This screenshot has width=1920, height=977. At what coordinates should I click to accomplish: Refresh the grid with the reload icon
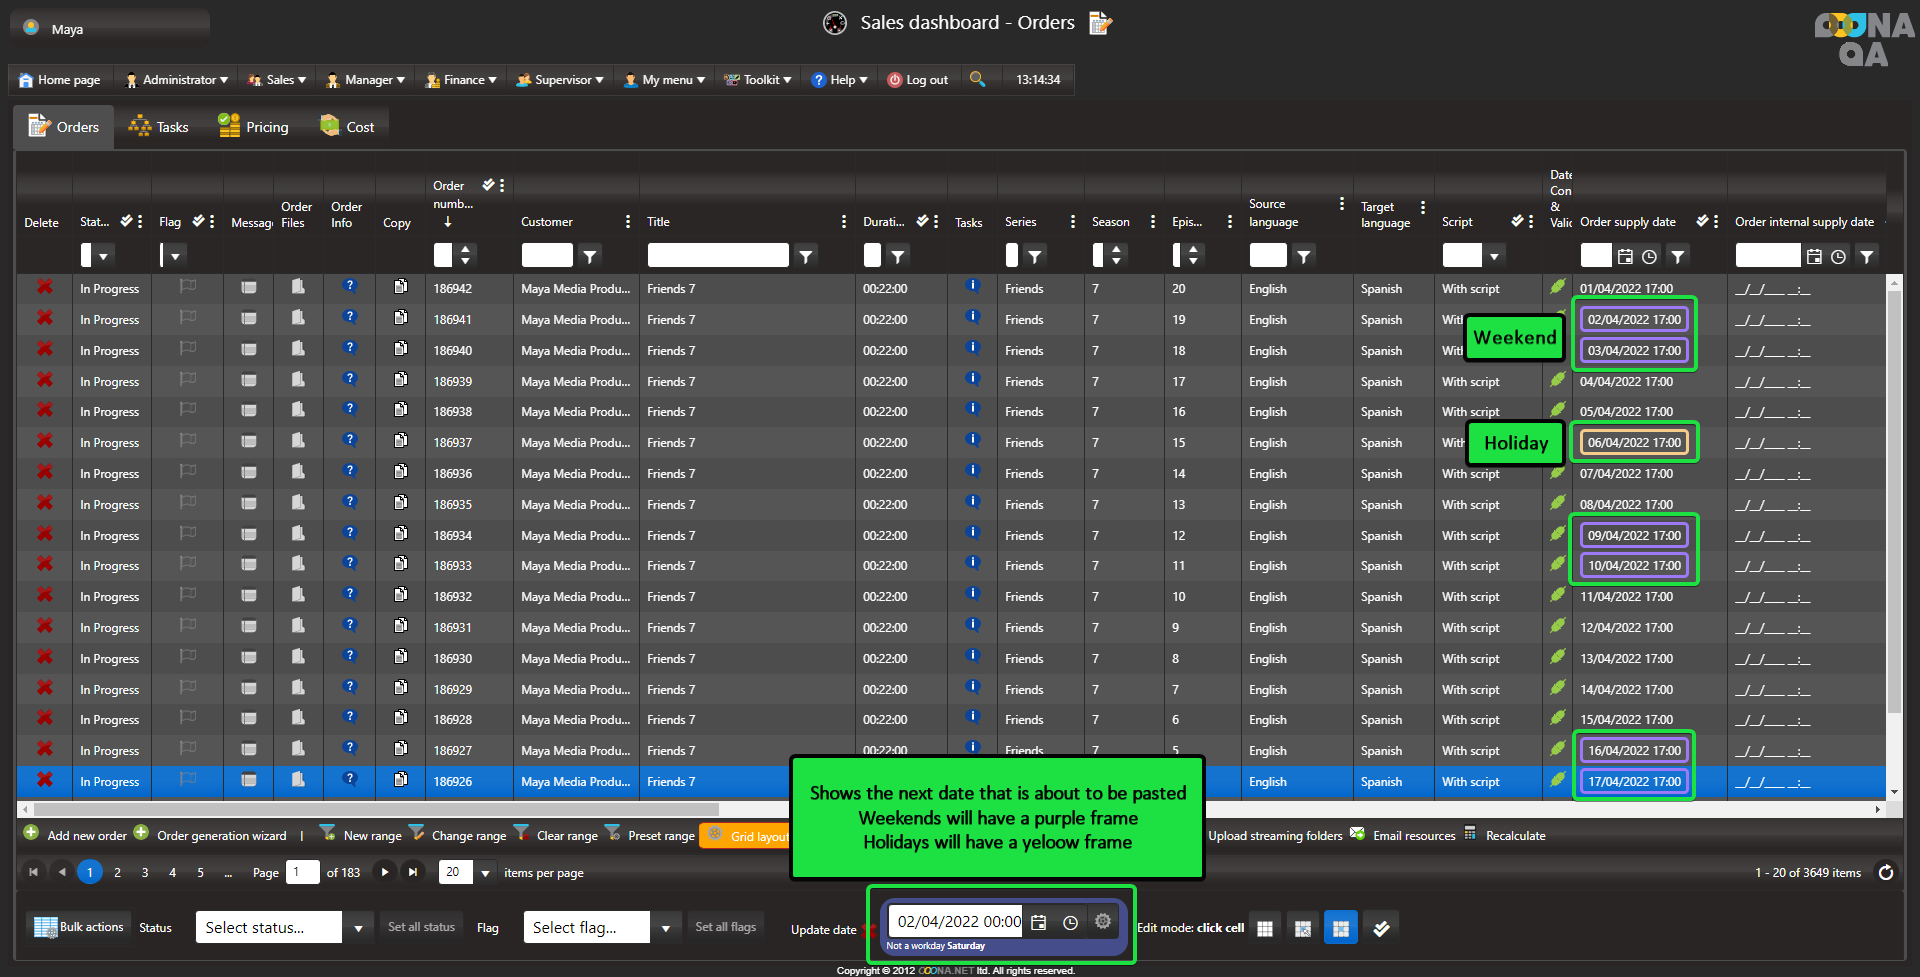pos(1885,872)
